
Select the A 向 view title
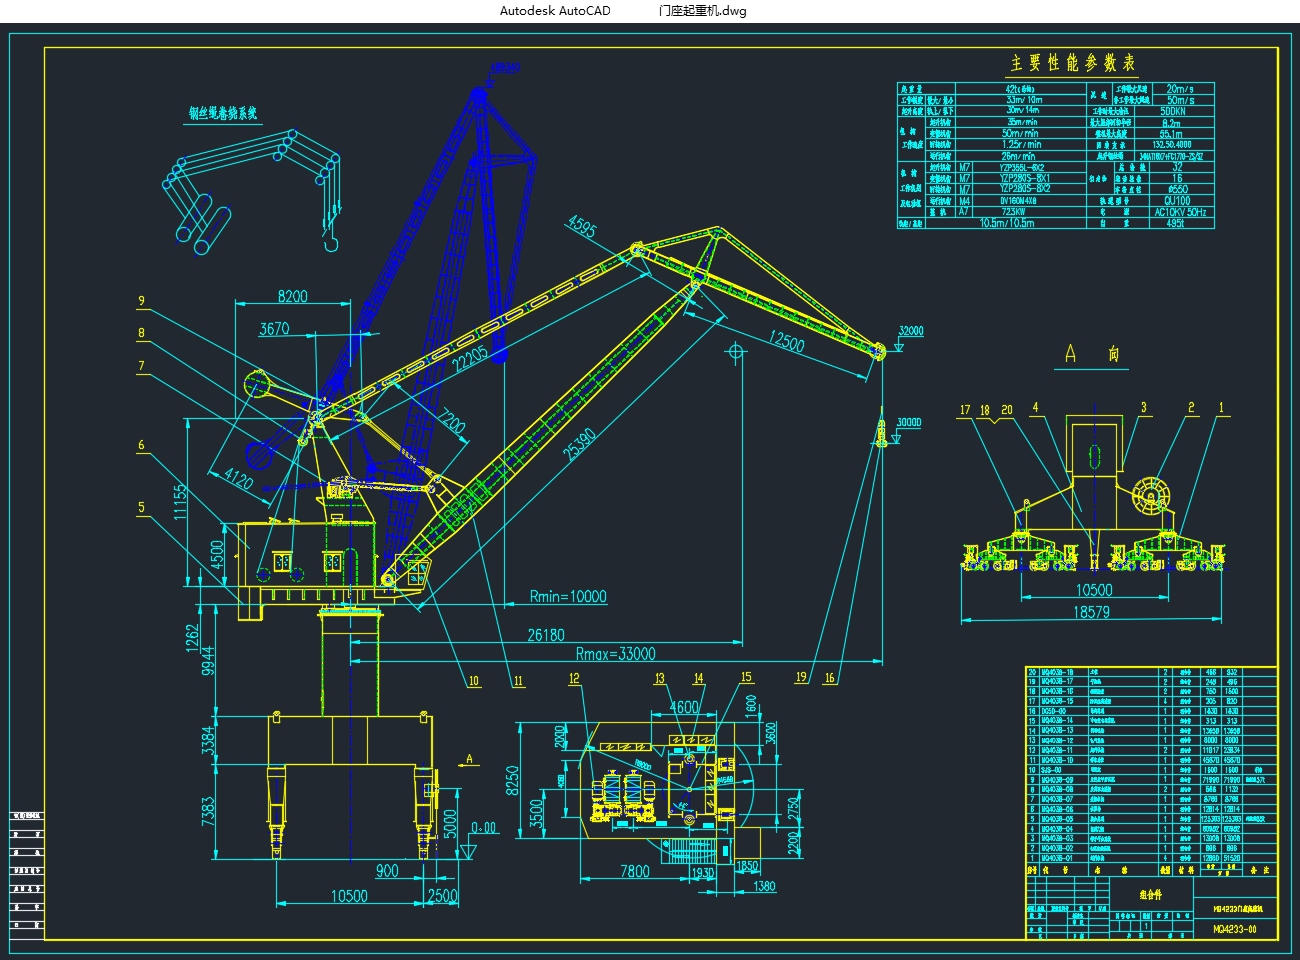1091,354
